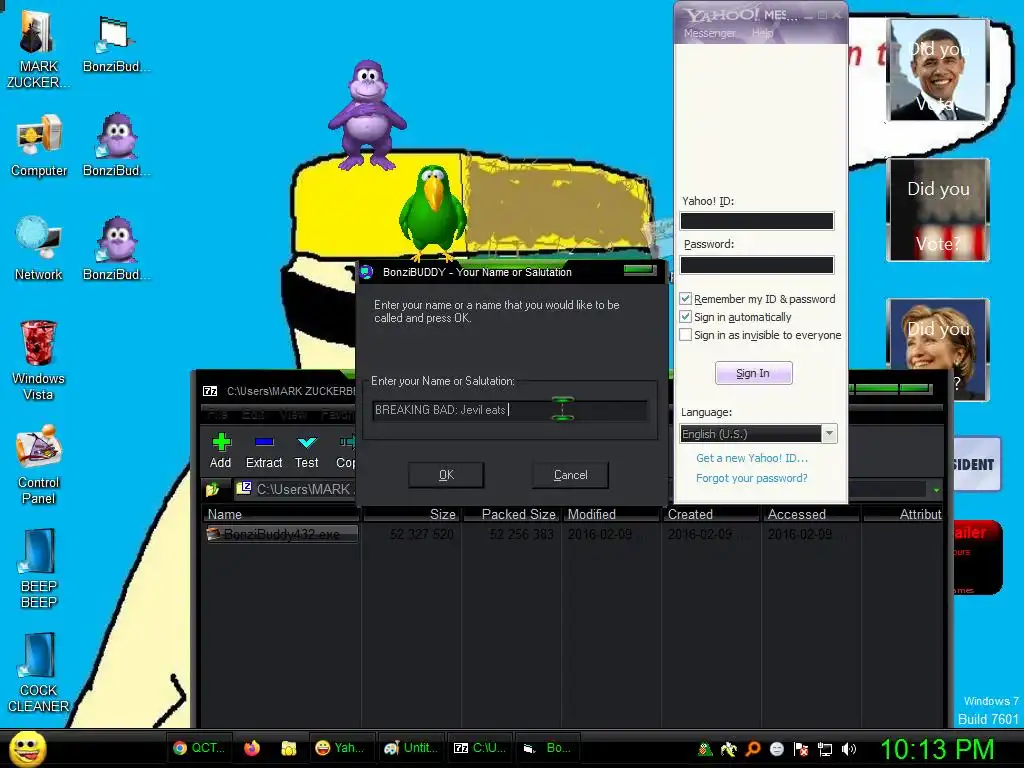The height and width of the screenshot is (768, 1024).
Task: Sort by Name column in 7-Zip
Action: click(281, 515)
